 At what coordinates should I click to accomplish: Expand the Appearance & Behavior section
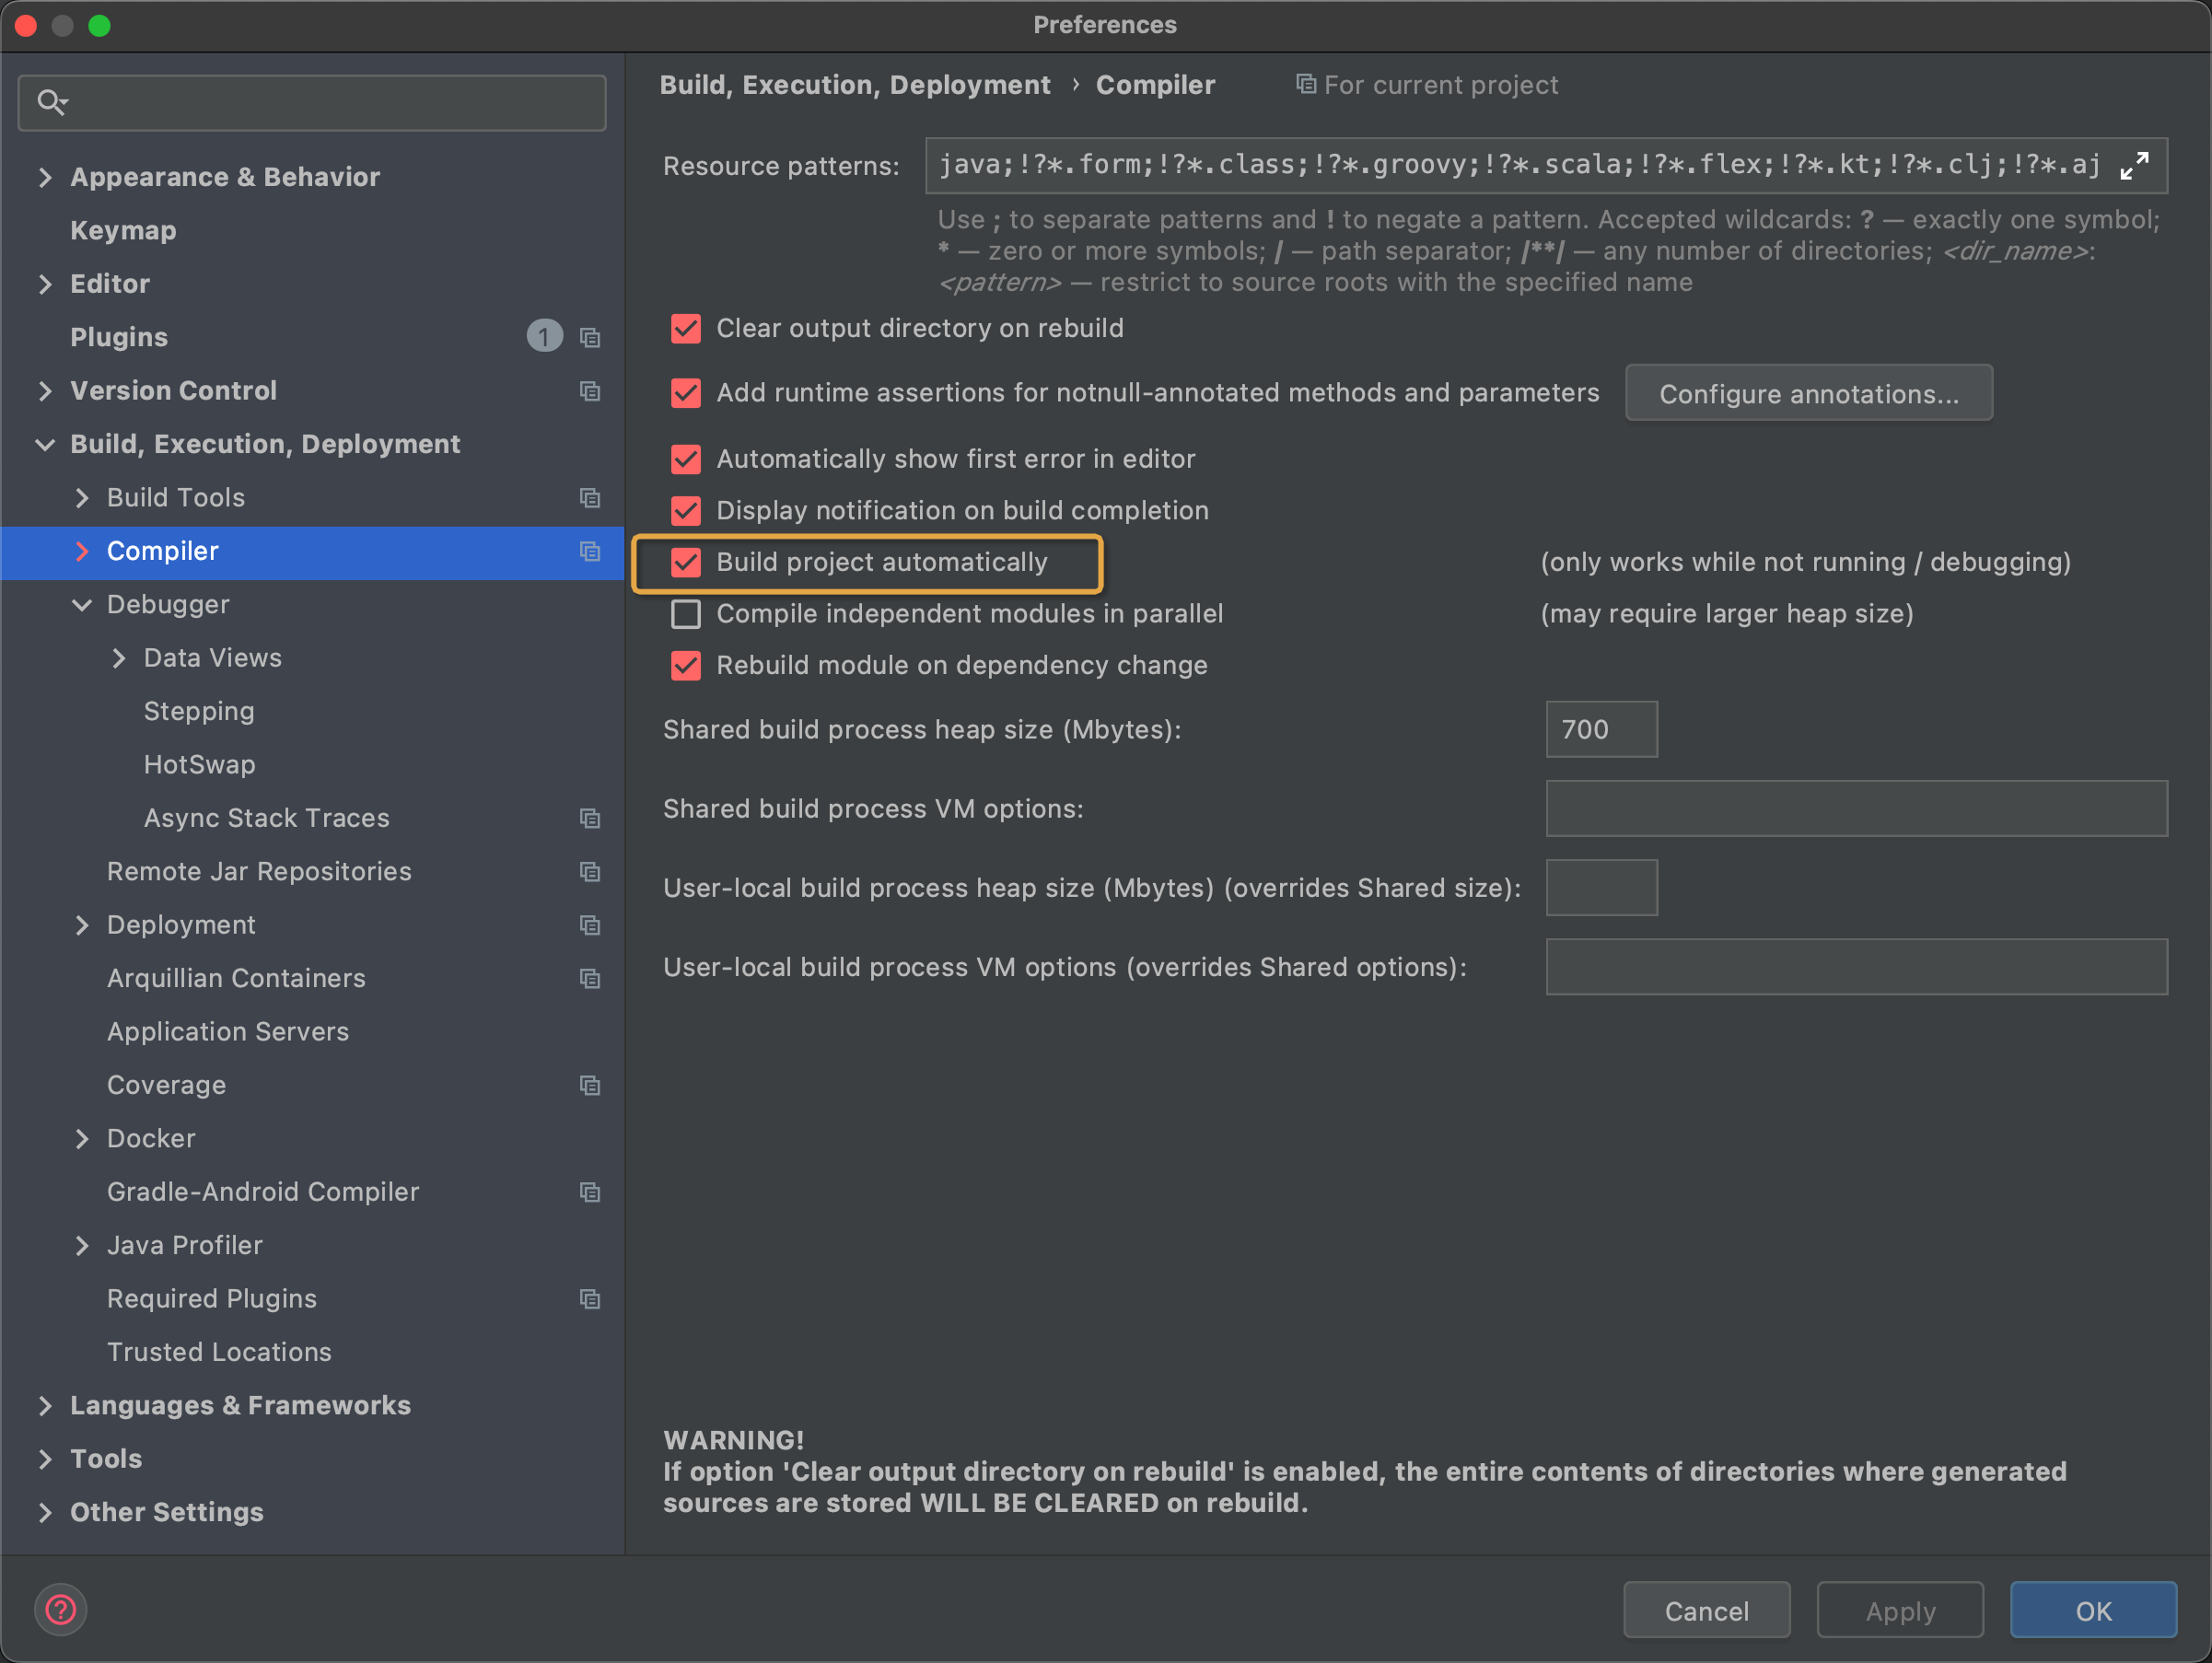45,178
